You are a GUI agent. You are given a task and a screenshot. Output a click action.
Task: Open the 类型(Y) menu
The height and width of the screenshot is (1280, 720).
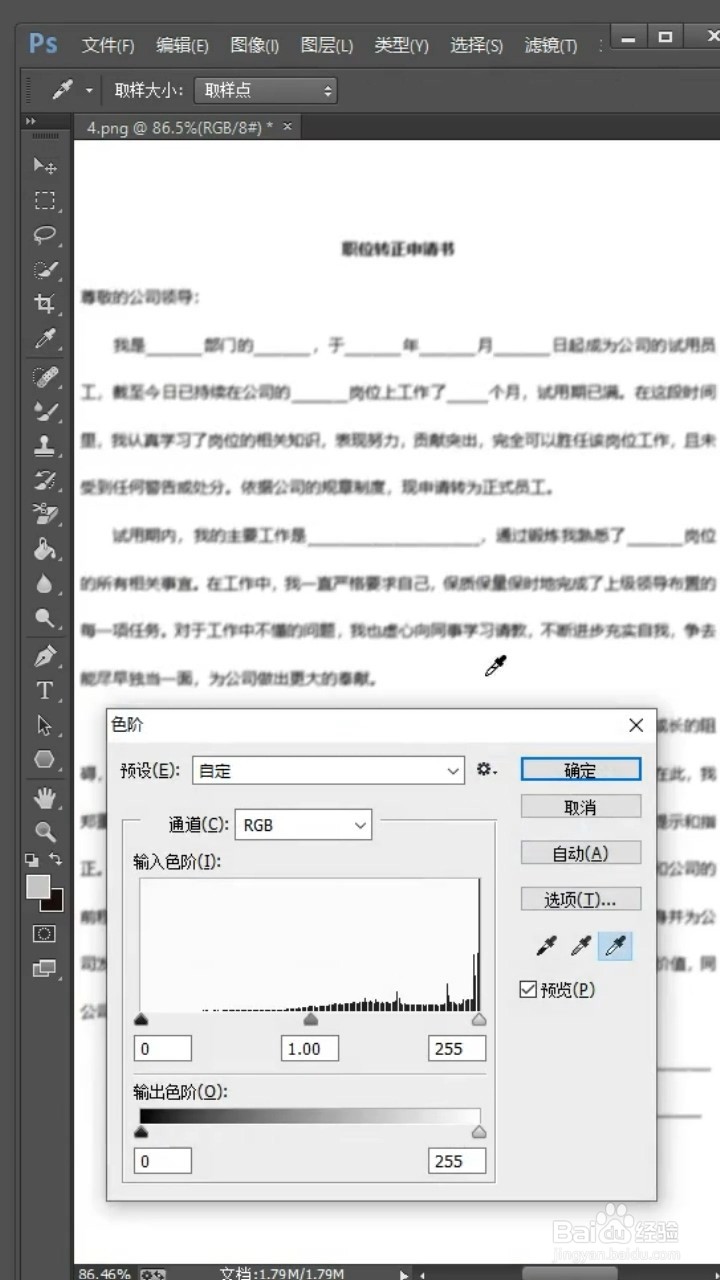401,46
